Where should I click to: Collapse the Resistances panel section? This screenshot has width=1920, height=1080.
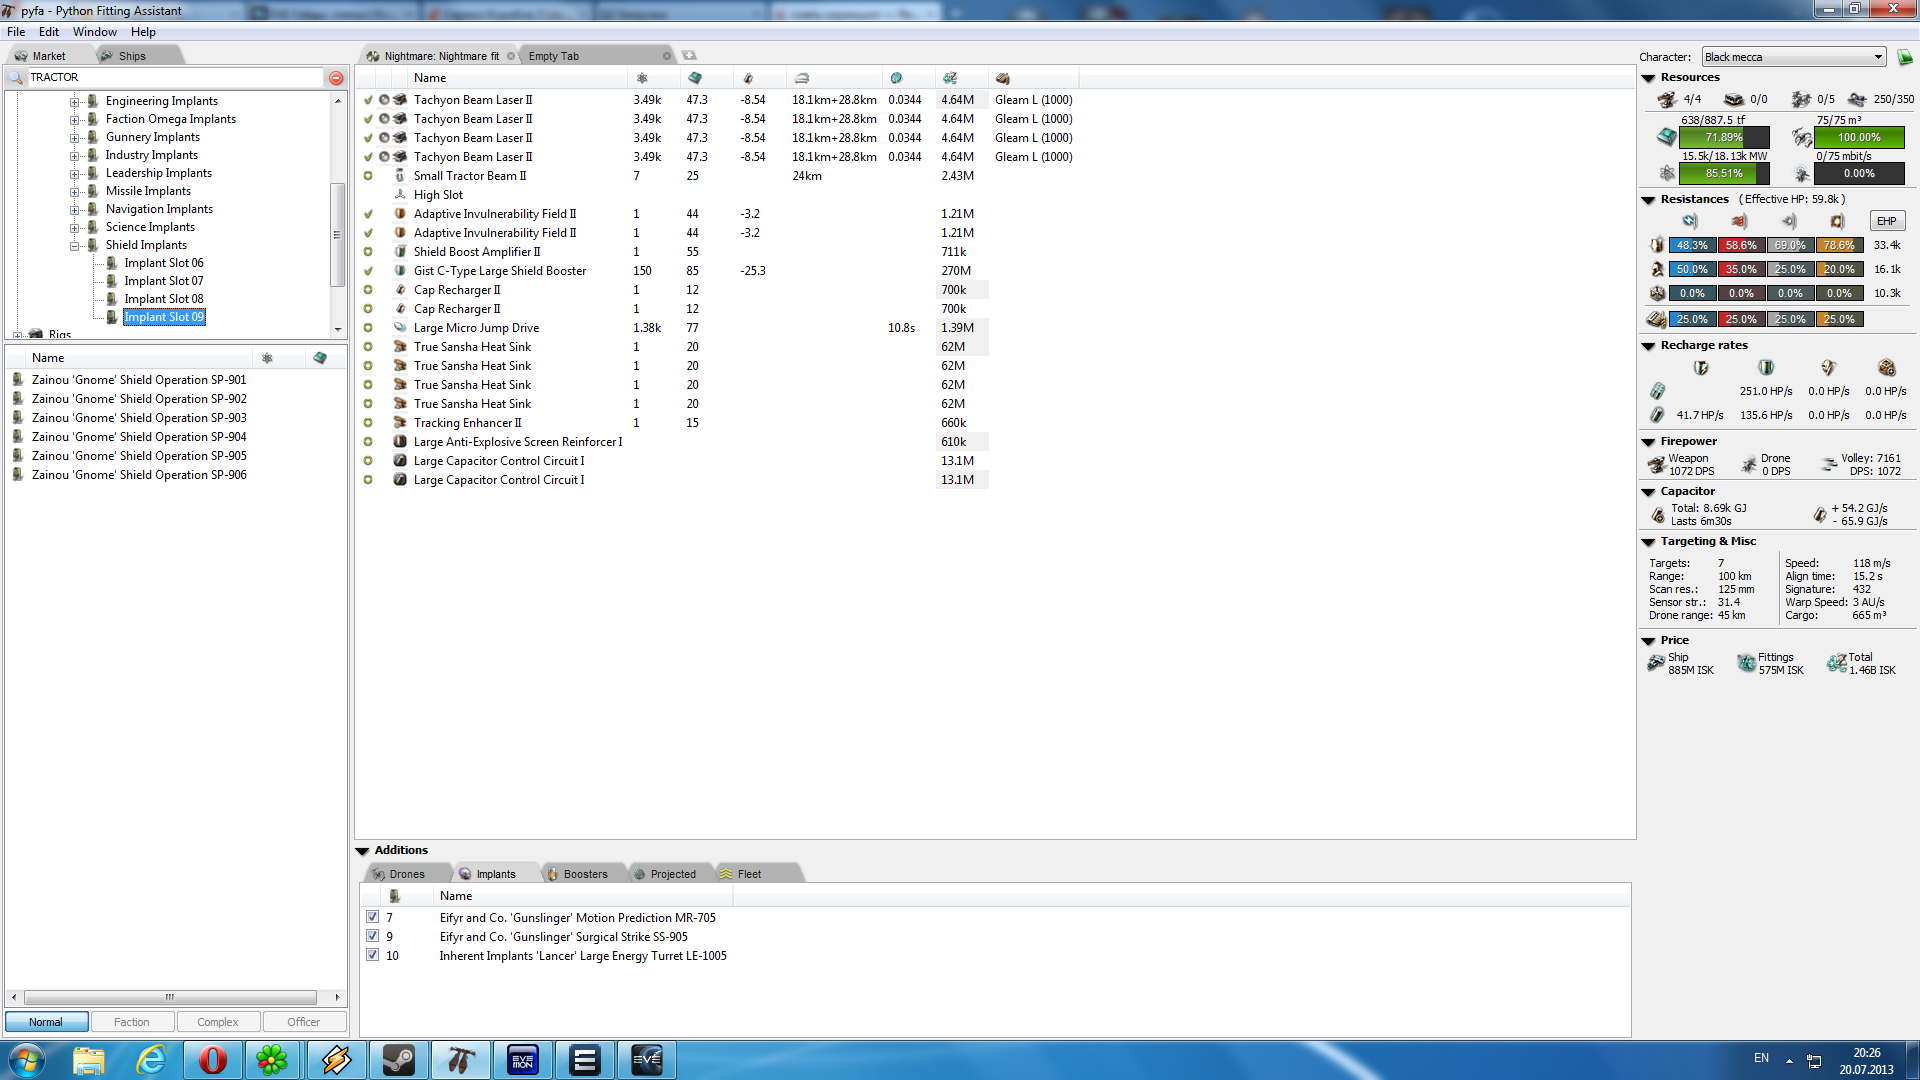1648,200
